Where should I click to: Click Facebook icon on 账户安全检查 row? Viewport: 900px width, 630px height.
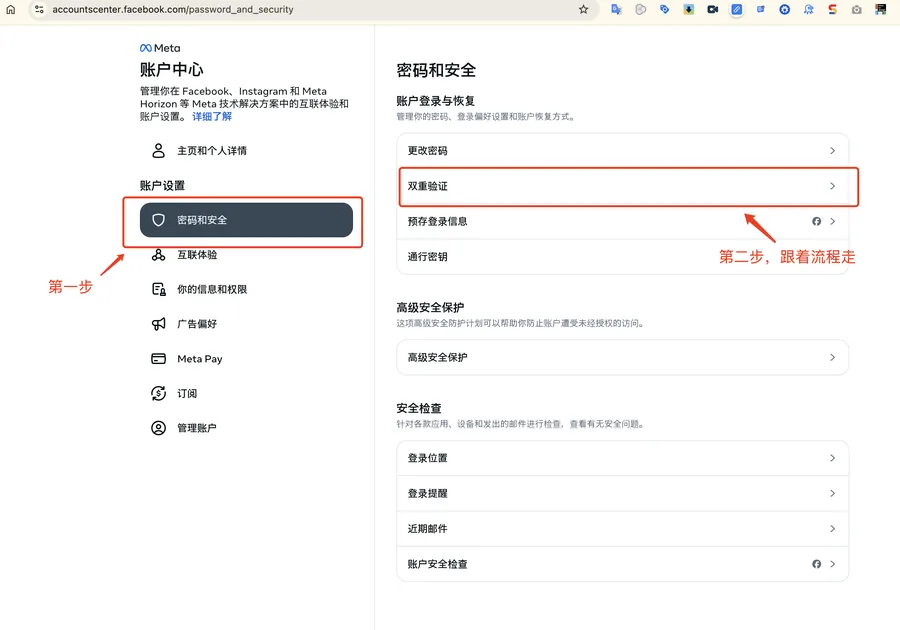tap(816, 564)
